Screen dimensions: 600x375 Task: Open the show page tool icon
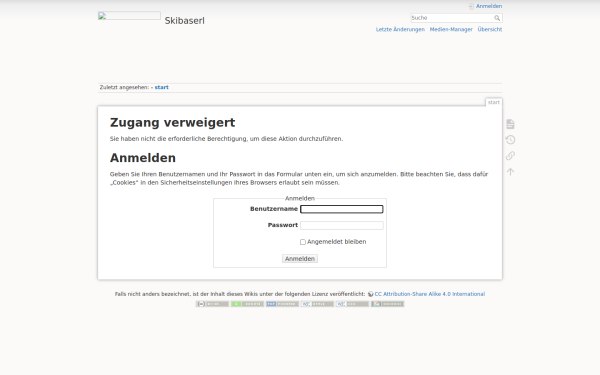pos(510,124)
